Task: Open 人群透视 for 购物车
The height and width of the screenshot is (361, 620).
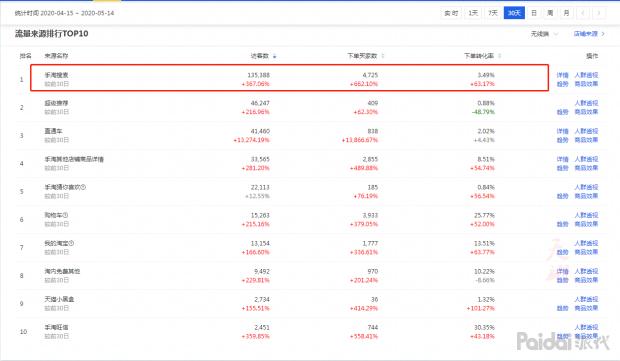Action: [586, 215]
